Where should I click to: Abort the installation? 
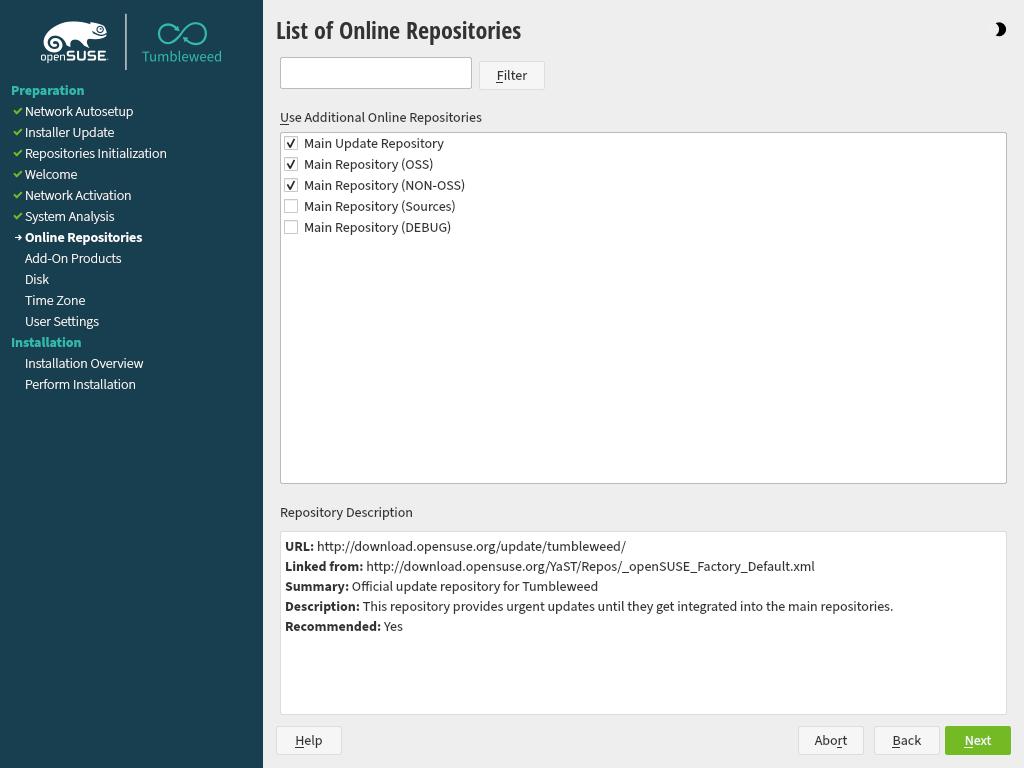tap(831, 741)
